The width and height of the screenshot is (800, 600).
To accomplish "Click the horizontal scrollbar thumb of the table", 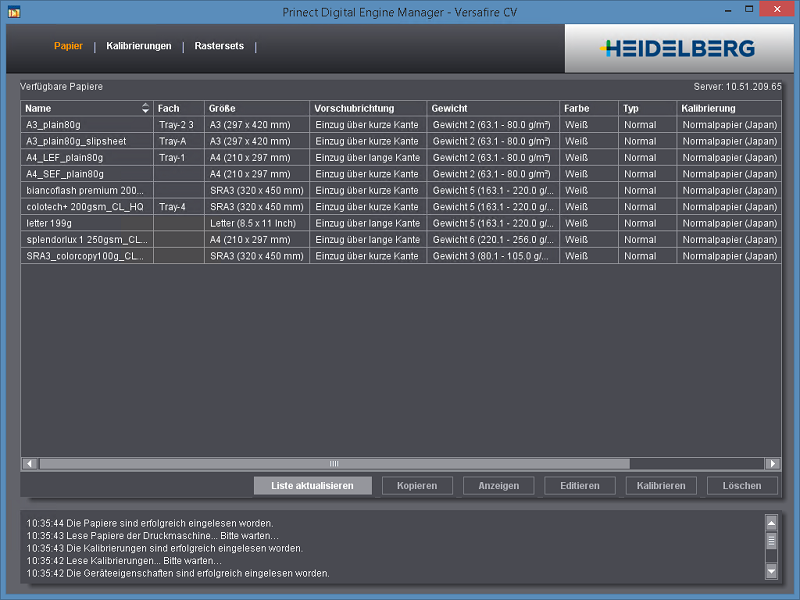I will click(x=334, y=463).
